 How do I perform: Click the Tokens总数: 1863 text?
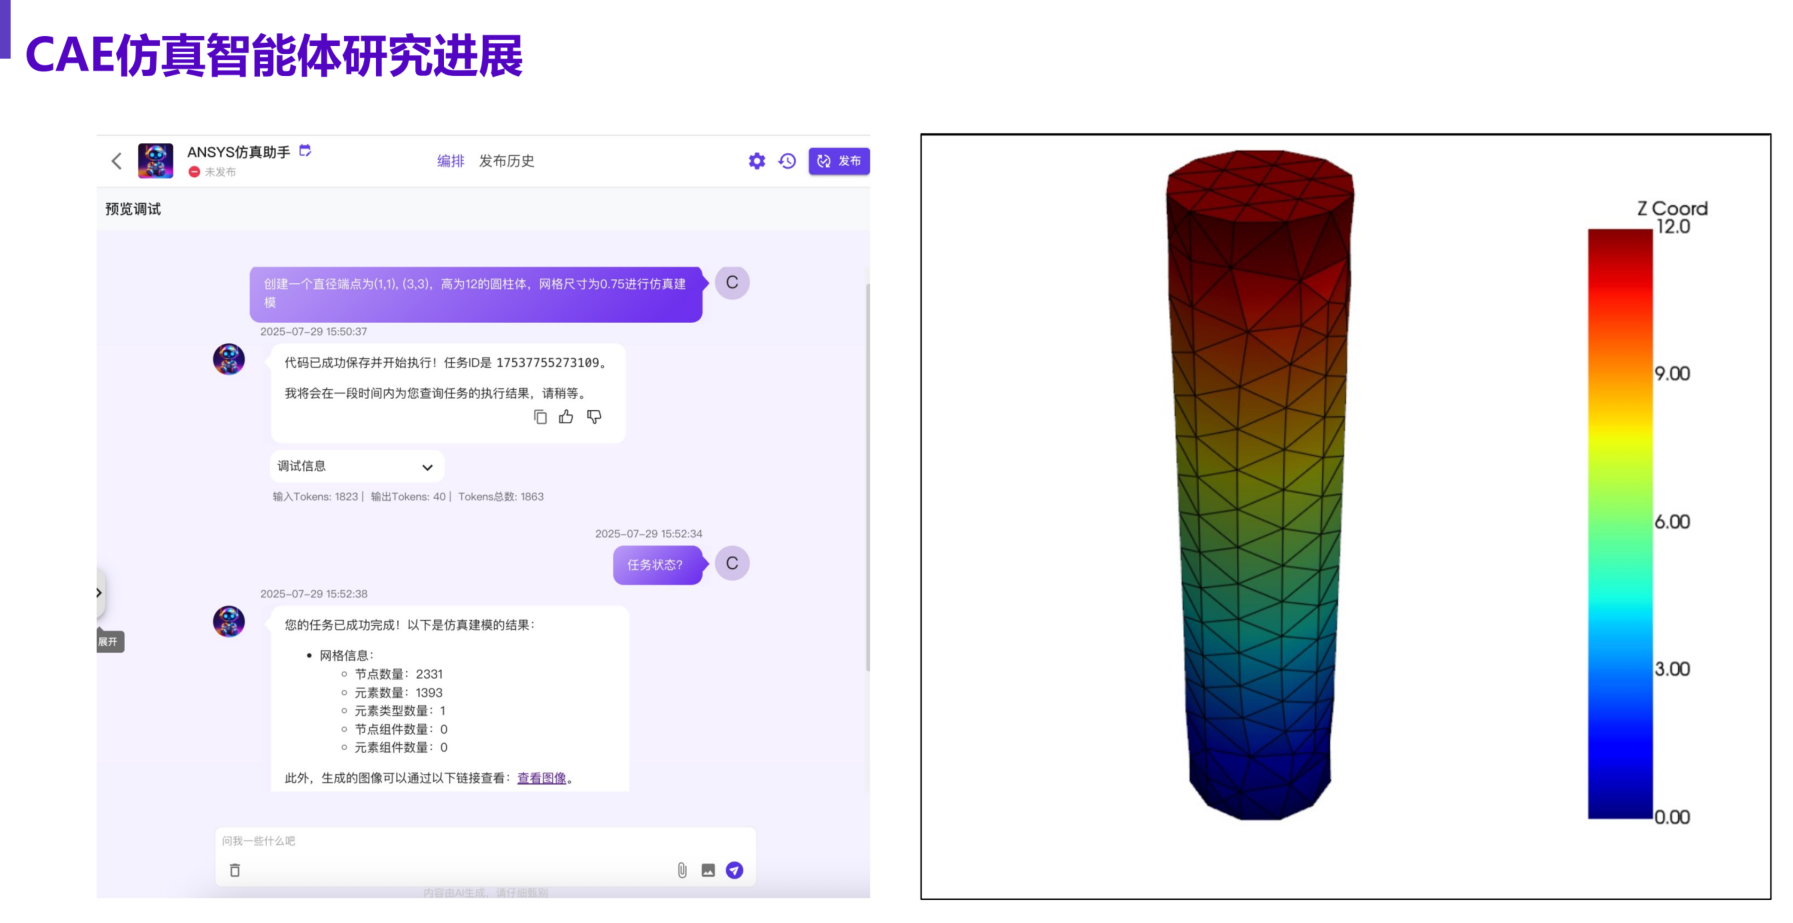point(501,497)
